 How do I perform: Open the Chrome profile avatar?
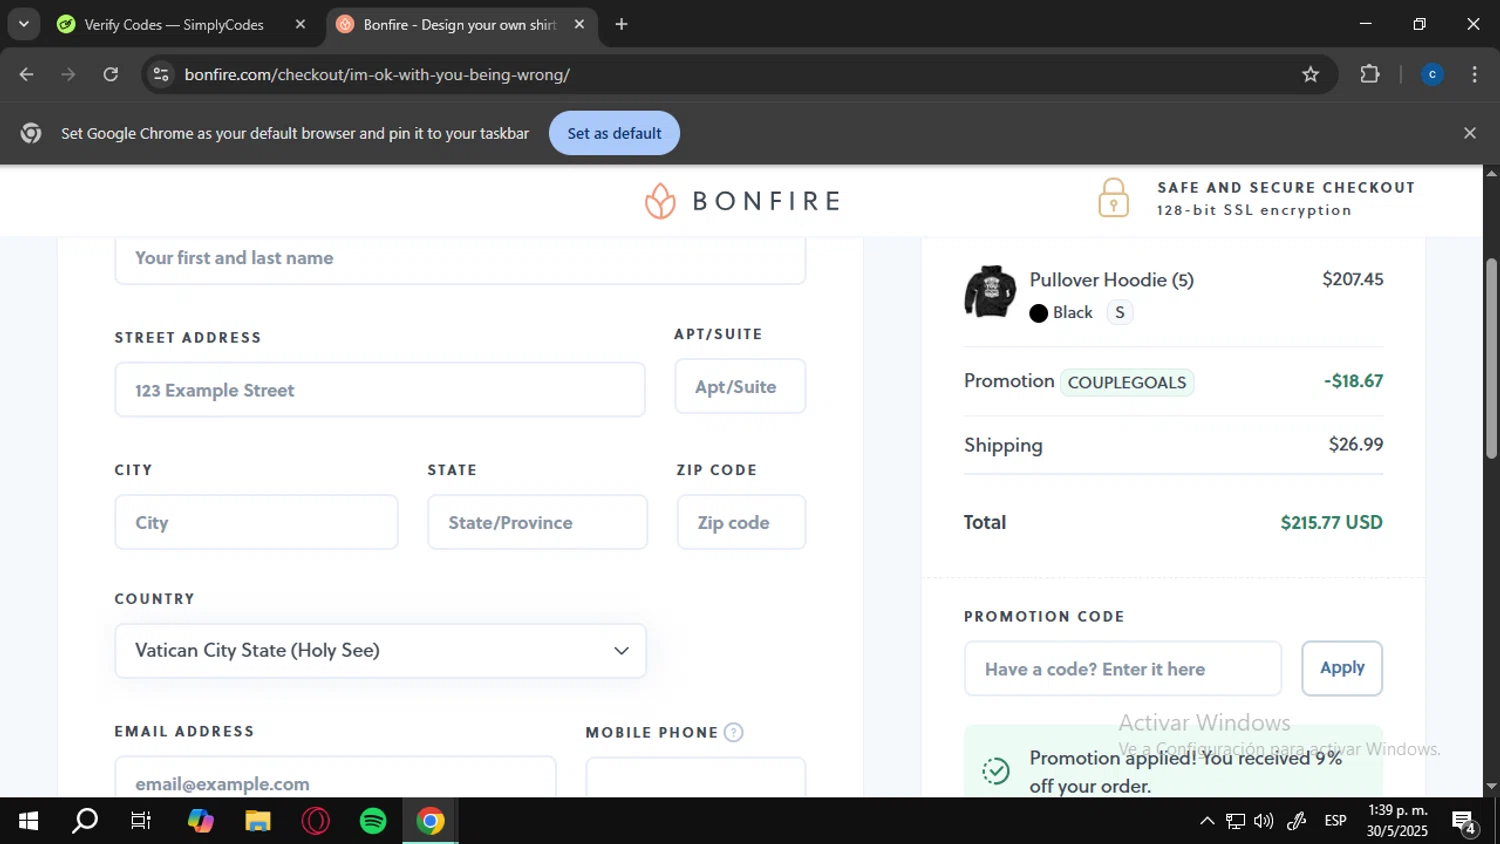(1432, 74)
